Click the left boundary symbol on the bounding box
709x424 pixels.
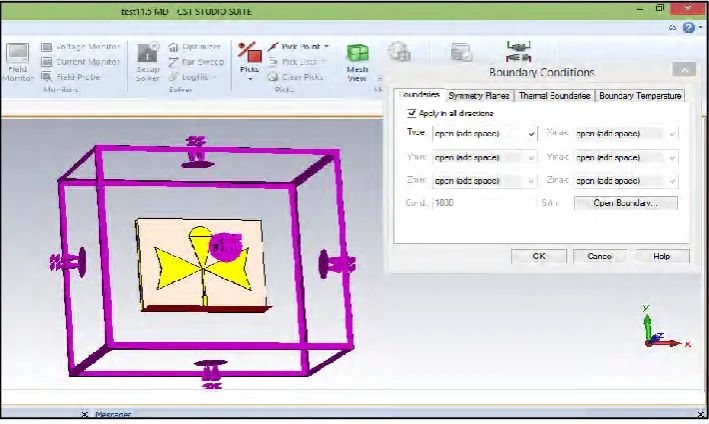[68, 262]
